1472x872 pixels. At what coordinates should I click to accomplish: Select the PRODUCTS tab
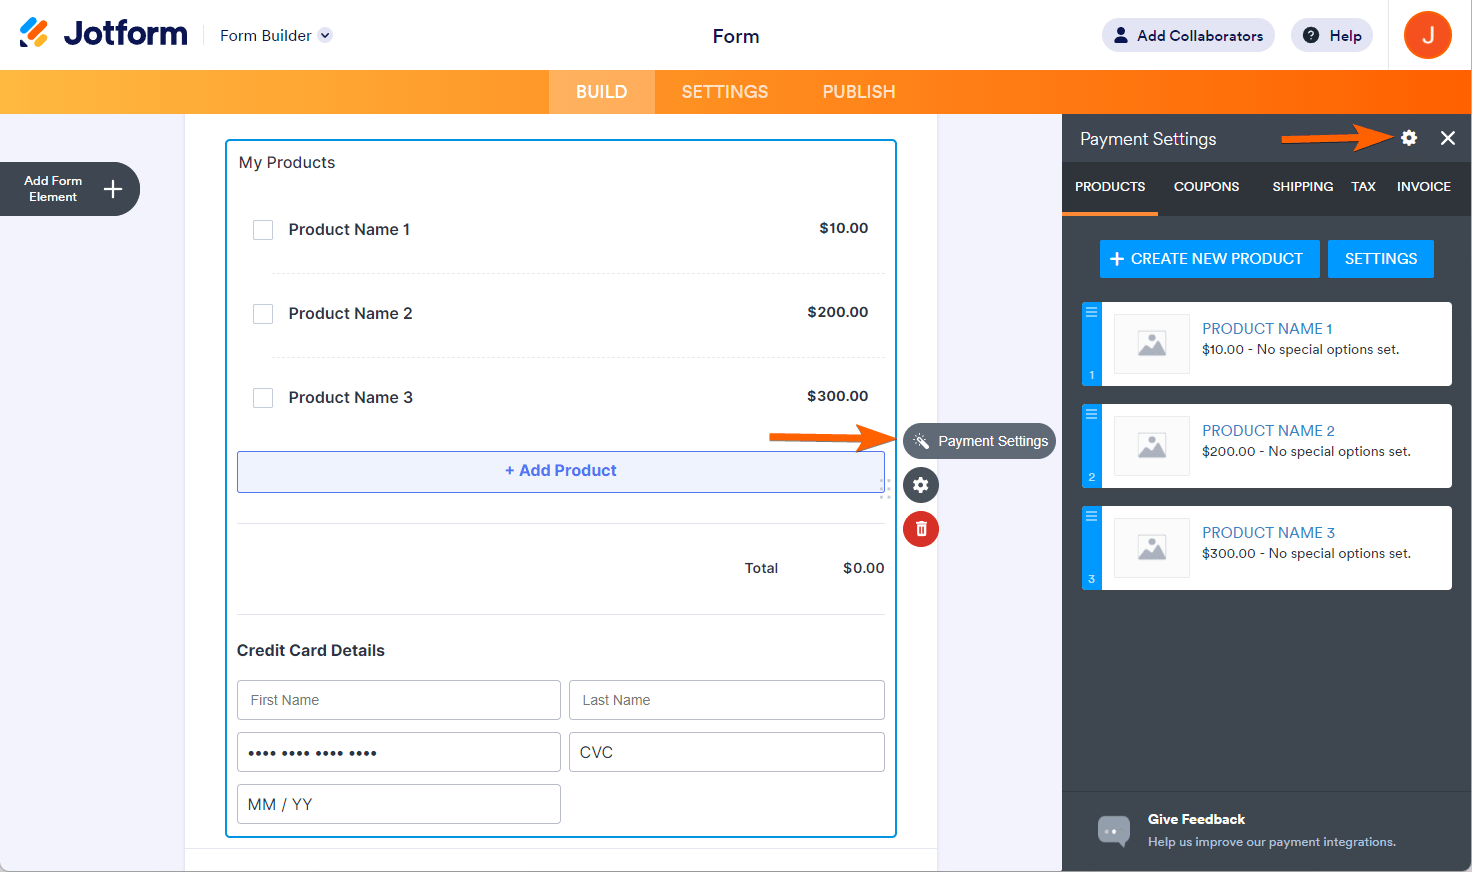1110,187
